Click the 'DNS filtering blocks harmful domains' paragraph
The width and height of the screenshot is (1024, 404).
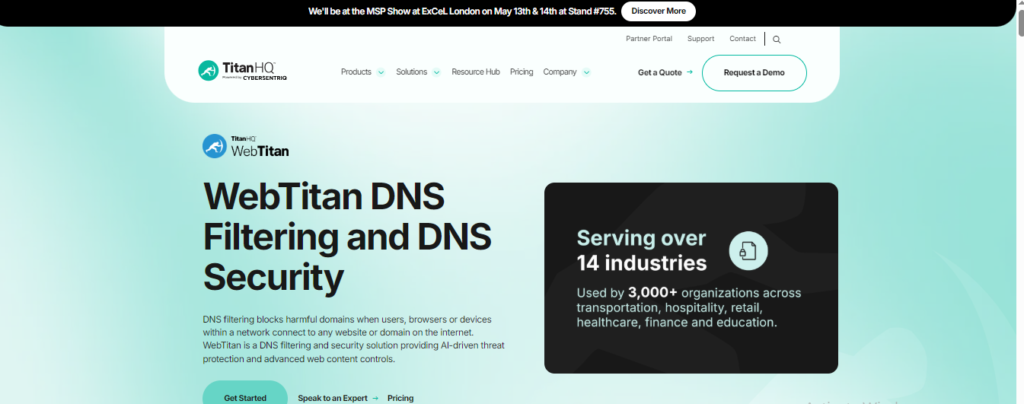[x=354, y=339]
